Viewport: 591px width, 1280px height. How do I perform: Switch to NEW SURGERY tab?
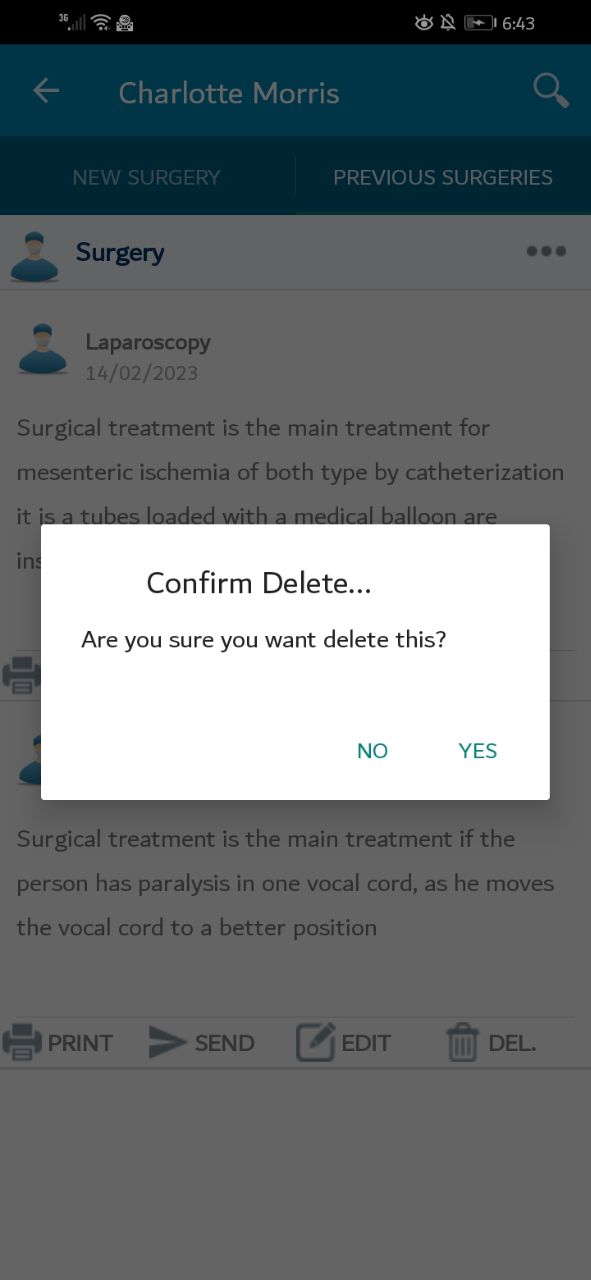pyautogui.click(x=146, y=177)
